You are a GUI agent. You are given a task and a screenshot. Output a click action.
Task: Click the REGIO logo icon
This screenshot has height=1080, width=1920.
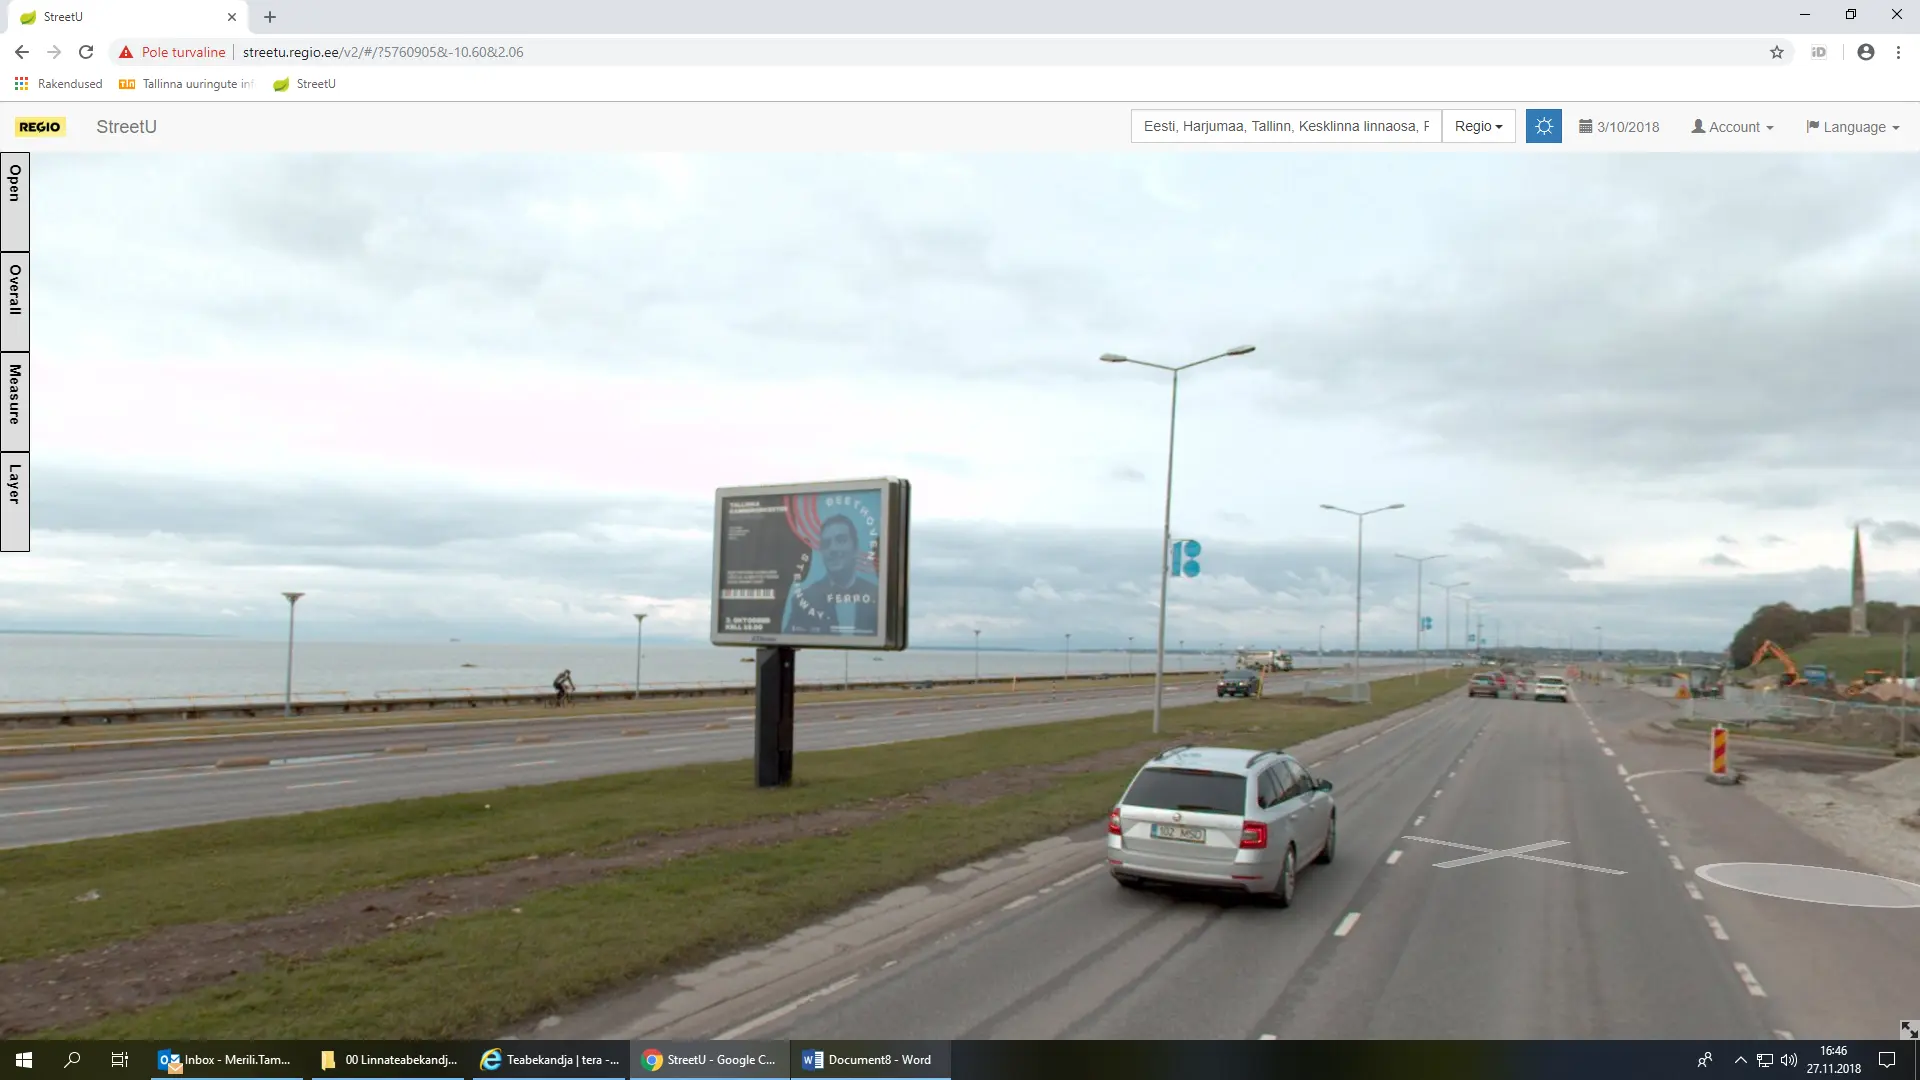pyautogui.click(x=40, y=127)
